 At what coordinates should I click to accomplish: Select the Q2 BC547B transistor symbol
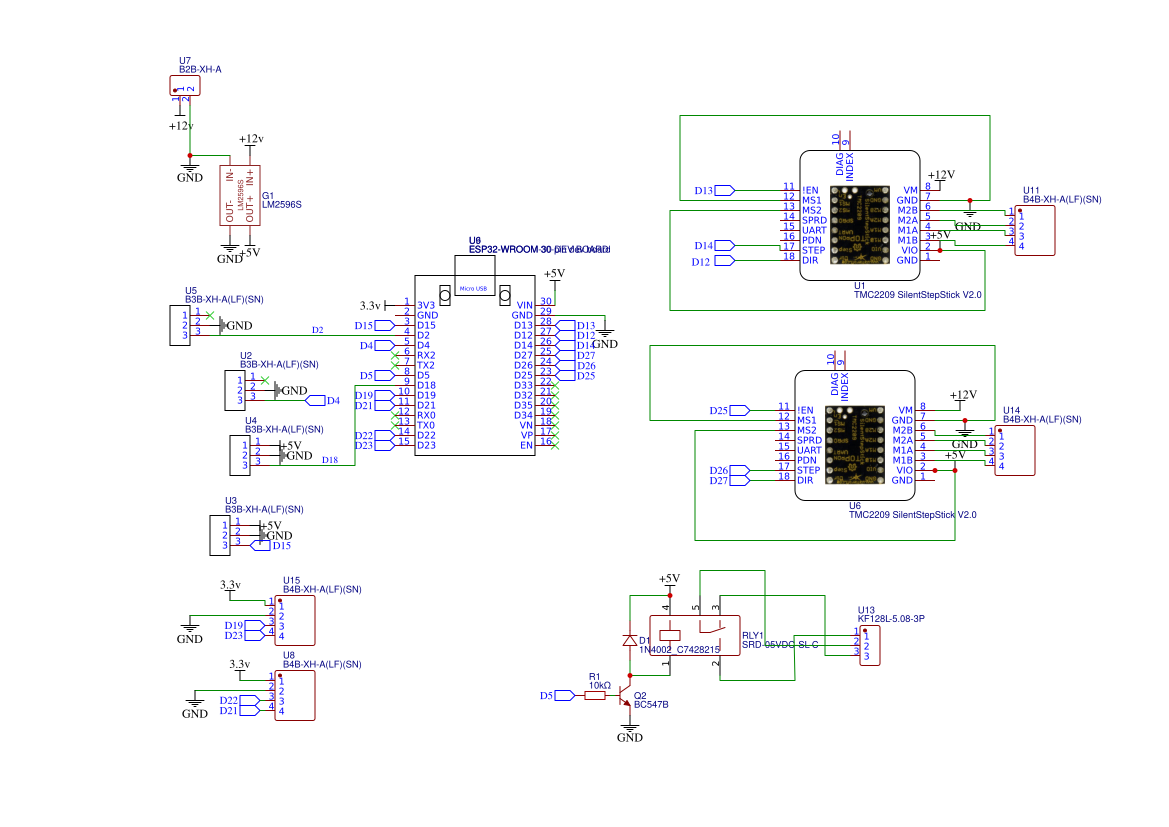626,696
